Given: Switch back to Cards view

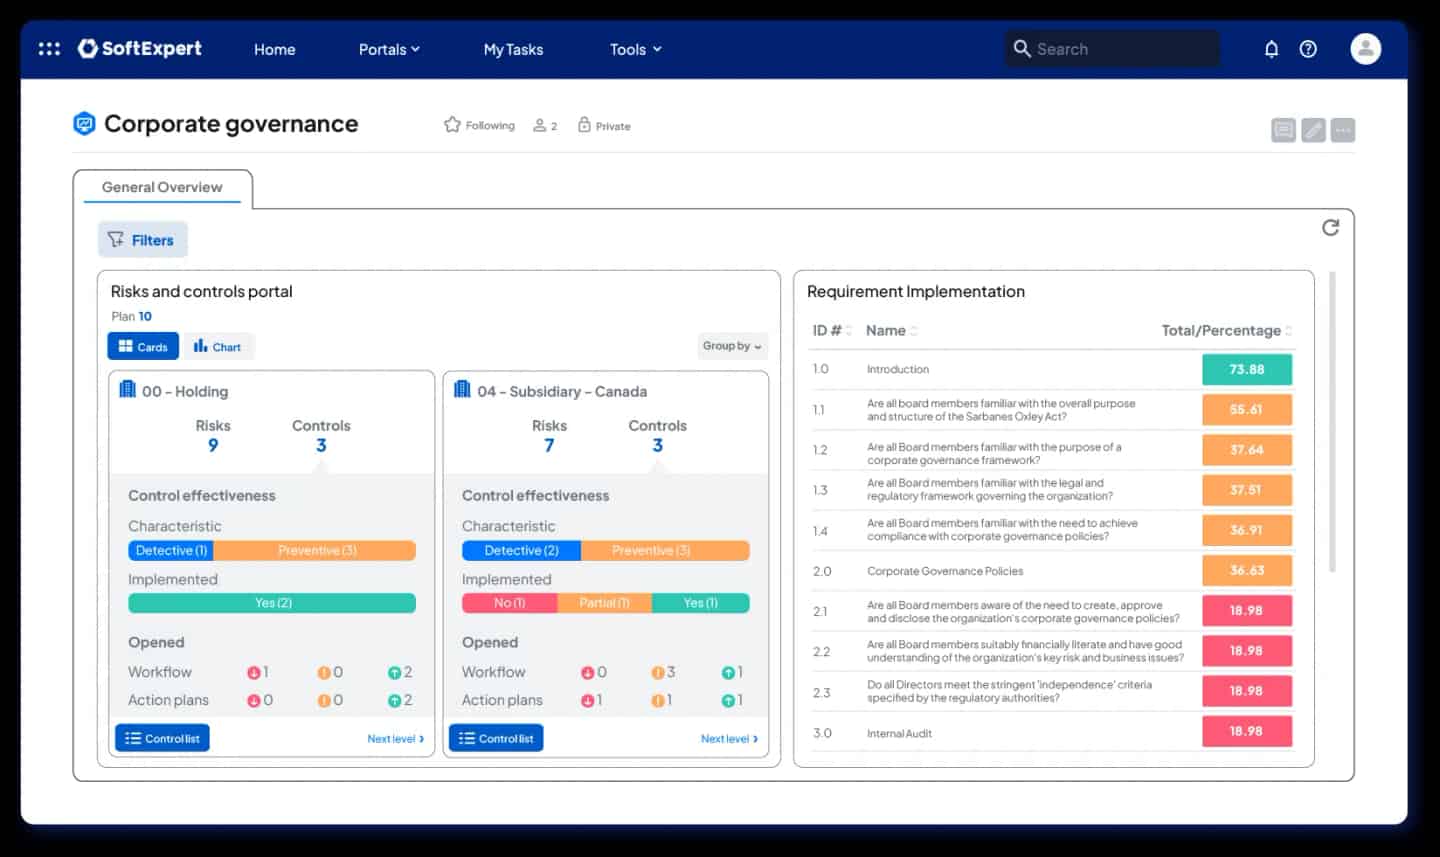Looking at the screenshot, I should pyautogui.click(x=143, y=346).
